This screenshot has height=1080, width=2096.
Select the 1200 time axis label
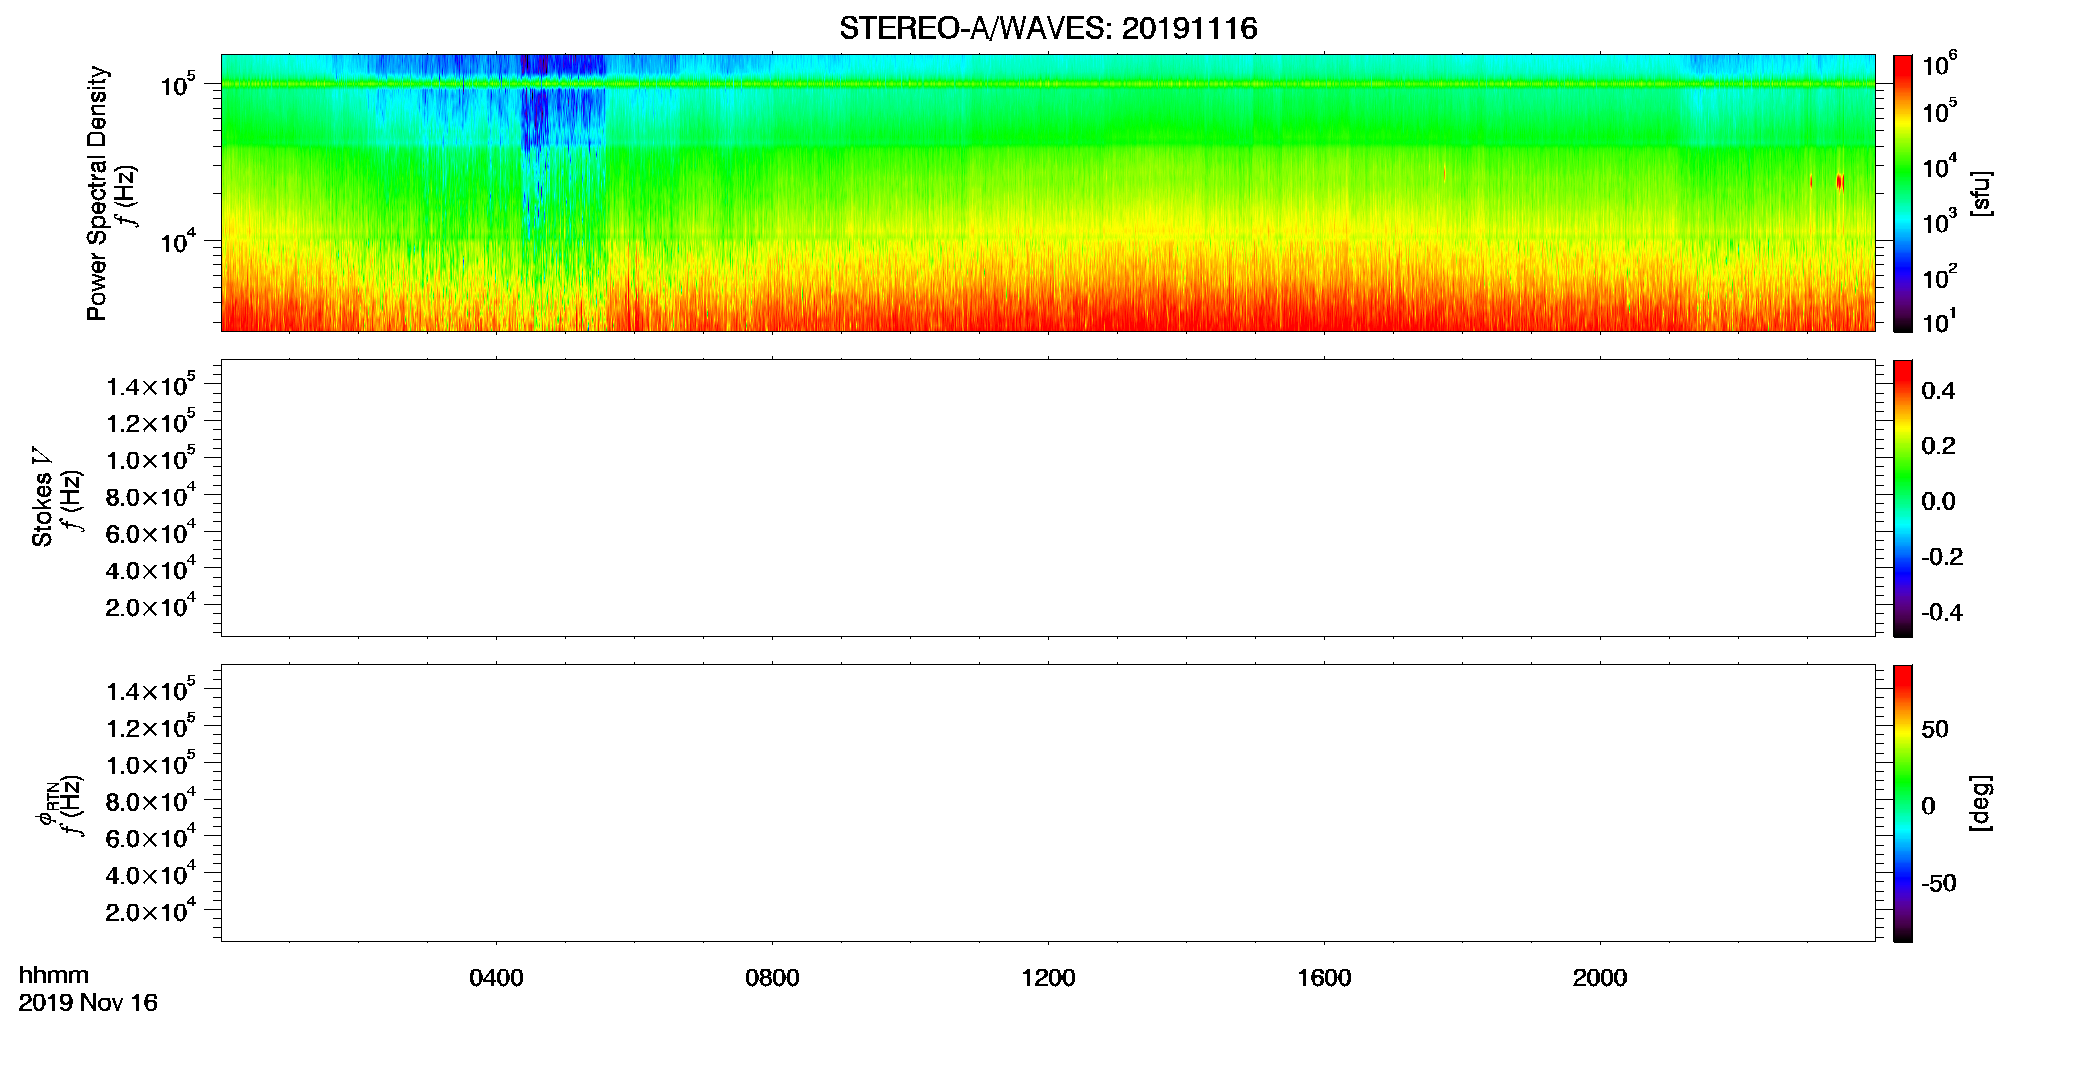coord(1048,978)
